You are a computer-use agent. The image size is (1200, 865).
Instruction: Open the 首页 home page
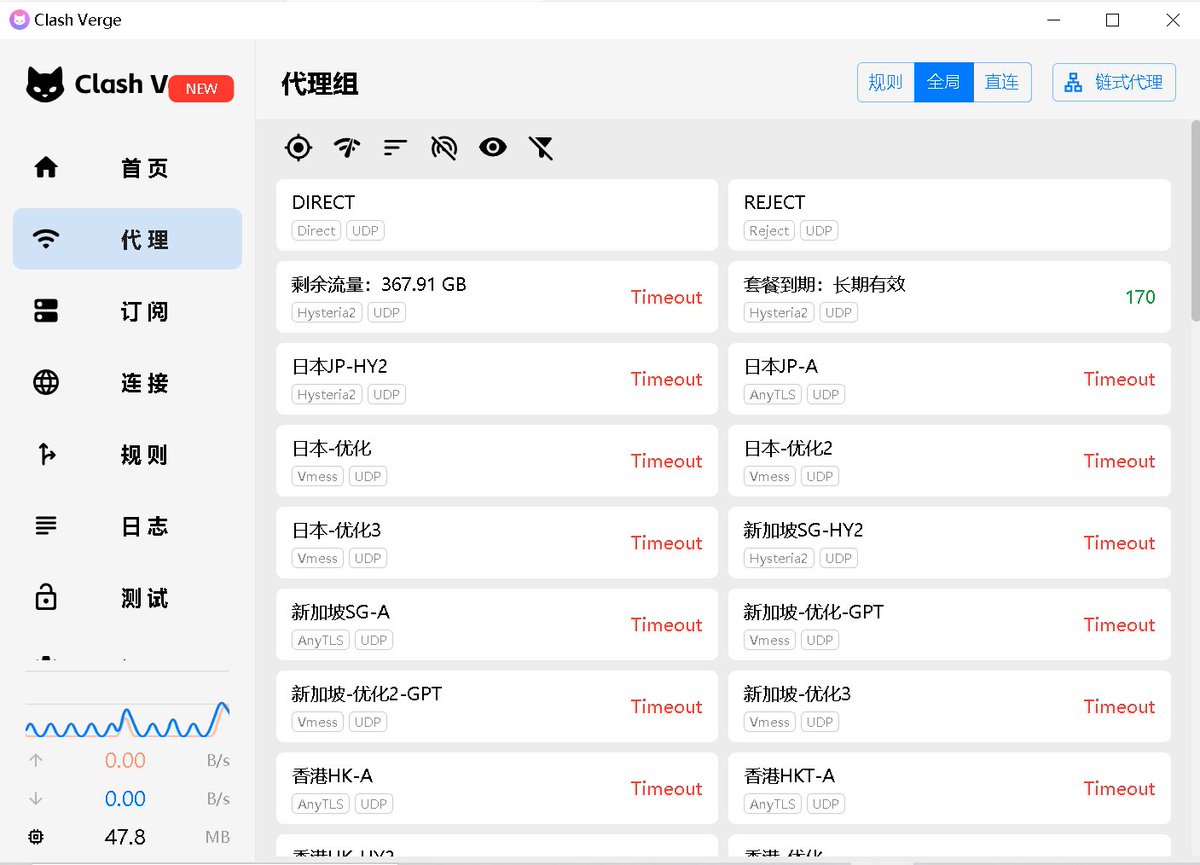127,168
